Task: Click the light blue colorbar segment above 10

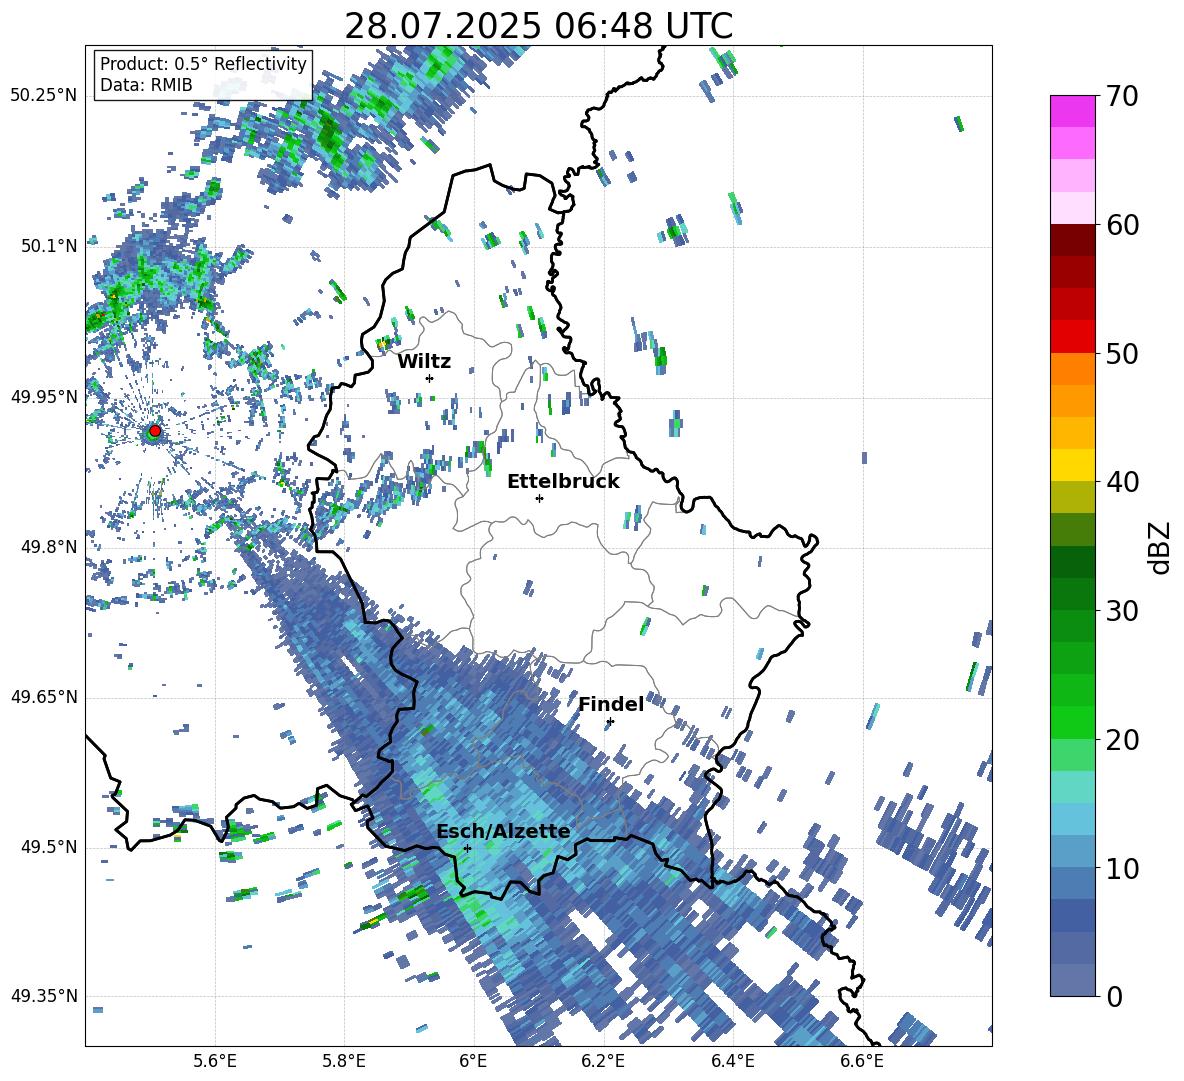Action: pos(1072,851)
